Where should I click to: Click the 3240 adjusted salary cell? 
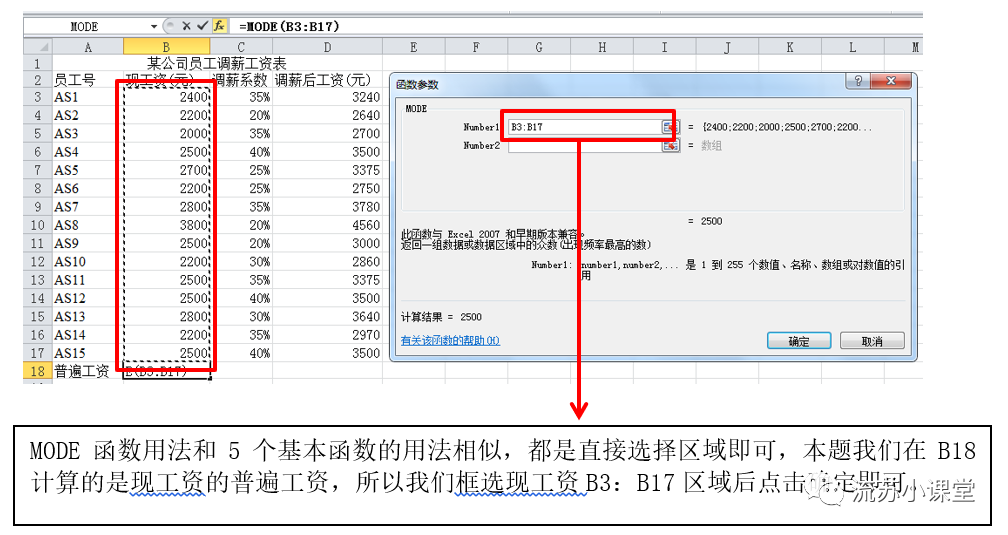[x=327, y=97]
